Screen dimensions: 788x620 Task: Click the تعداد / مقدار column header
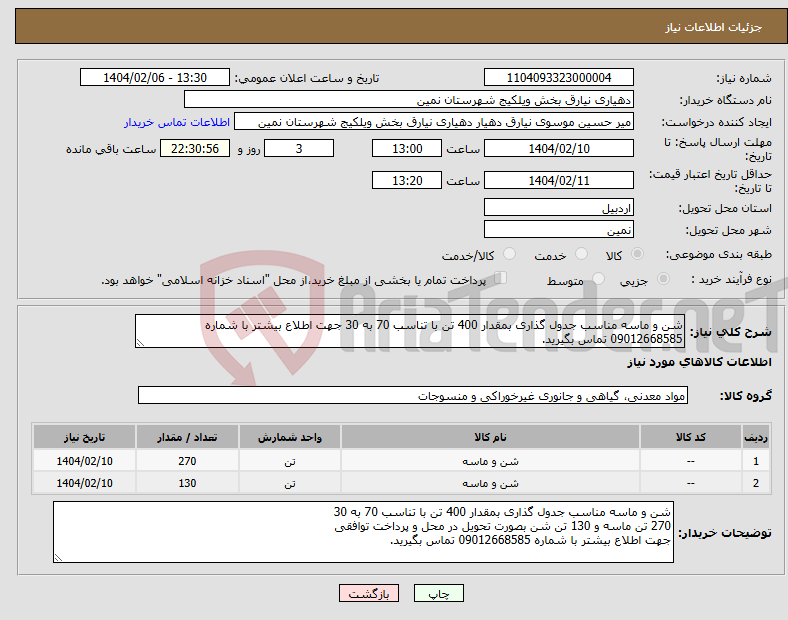pyautogui.click(x=187, y=437)
